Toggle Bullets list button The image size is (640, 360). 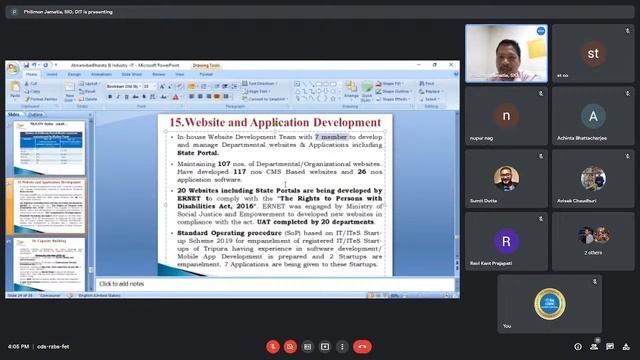pyautogui.click(x=191, y=87)
